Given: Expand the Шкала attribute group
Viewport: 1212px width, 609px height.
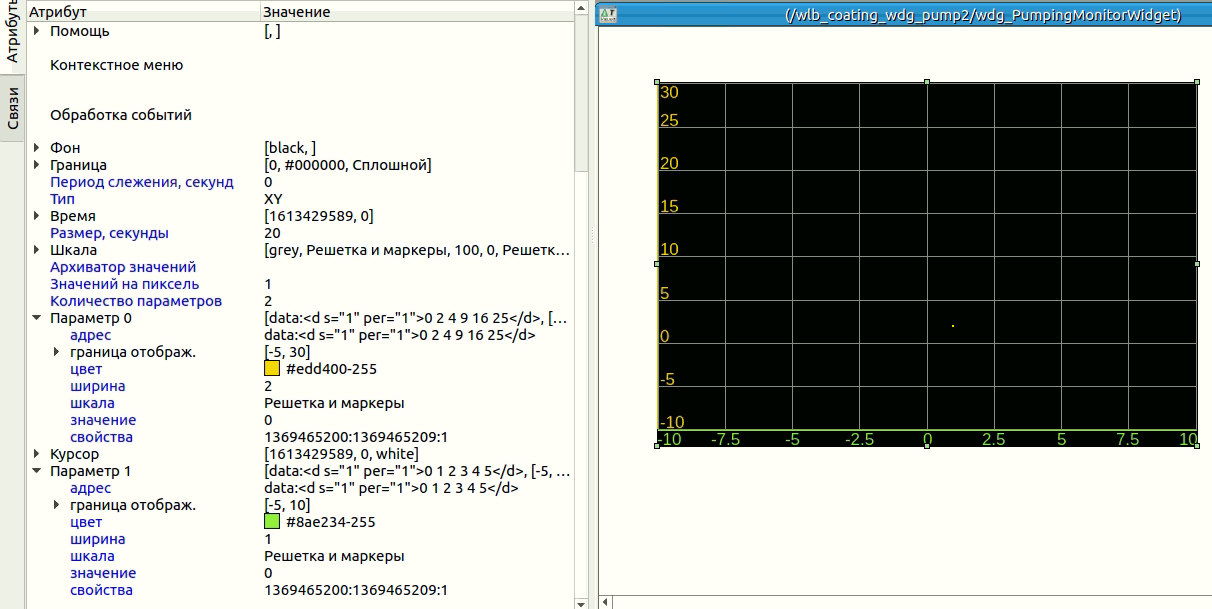Looking at the screenshot, I should tap(37, 250).
